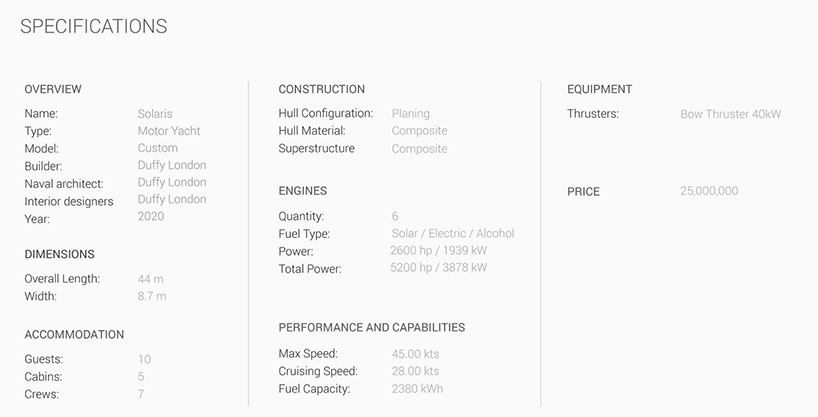Screen dimensions: 818x417
Task: Click the Solar / Electric / Alcohol fuel type
Action: tap(452, 234)
